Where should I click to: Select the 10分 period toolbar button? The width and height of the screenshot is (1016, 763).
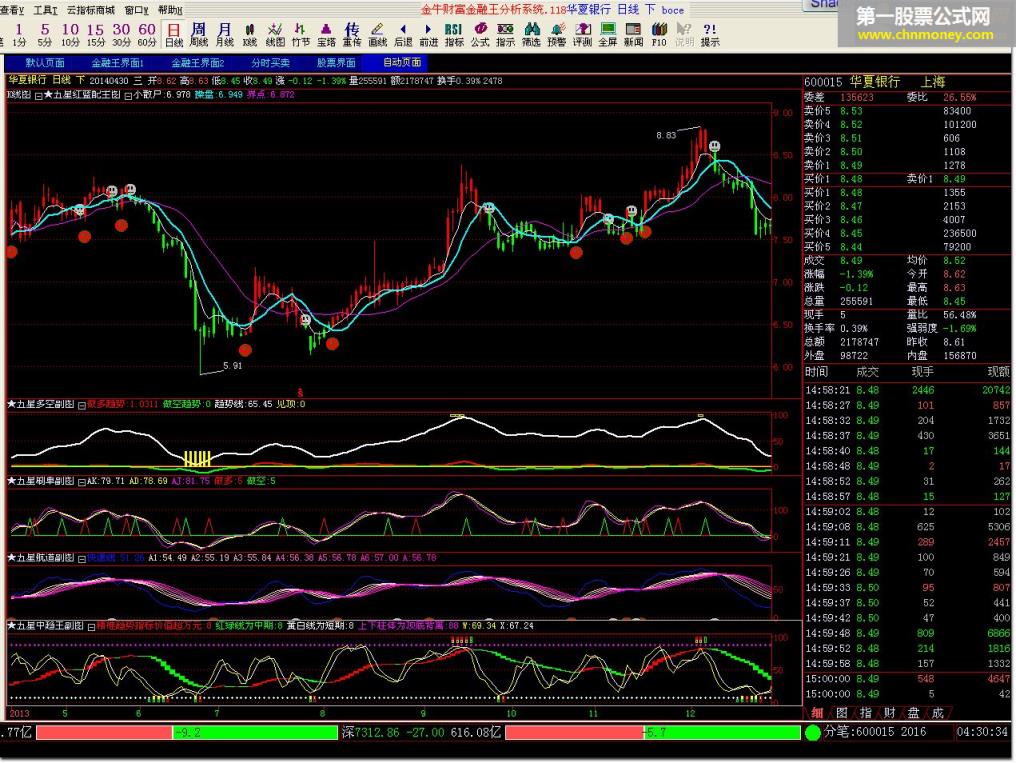[x=70, y=34]
